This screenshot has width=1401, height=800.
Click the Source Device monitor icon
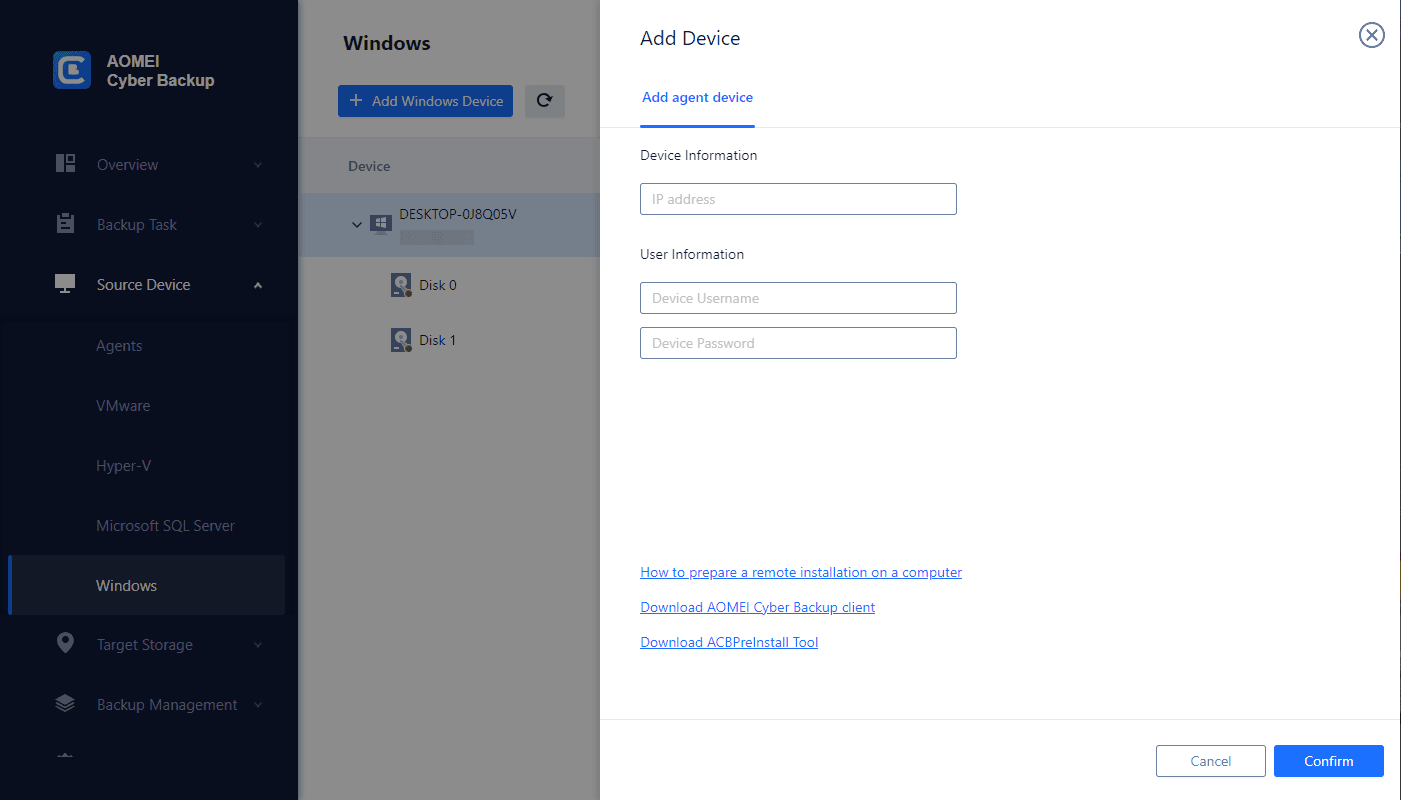click(64, 283)
